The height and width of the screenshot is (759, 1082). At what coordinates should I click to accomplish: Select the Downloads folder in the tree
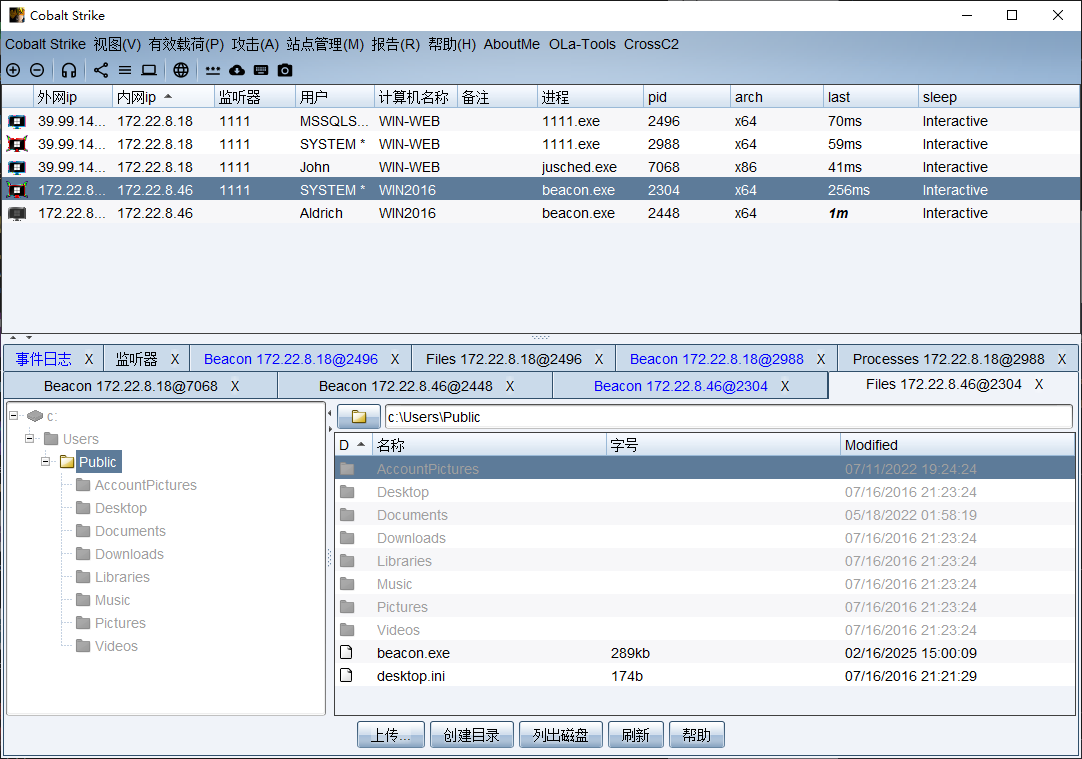pos(129,554)
